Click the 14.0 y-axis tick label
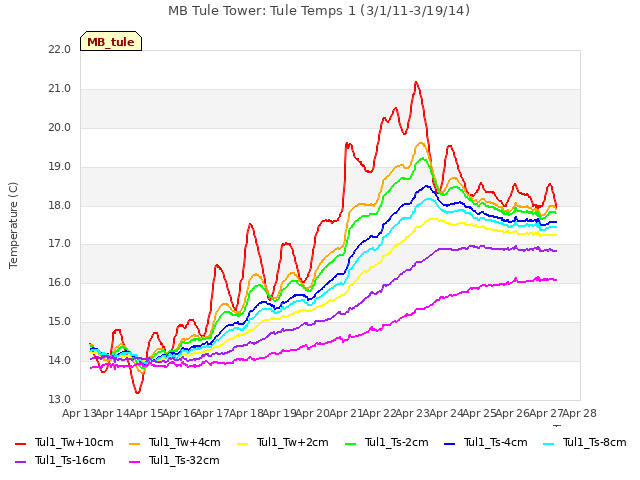This screenshot has height=480, width=640. pos(60,361)
